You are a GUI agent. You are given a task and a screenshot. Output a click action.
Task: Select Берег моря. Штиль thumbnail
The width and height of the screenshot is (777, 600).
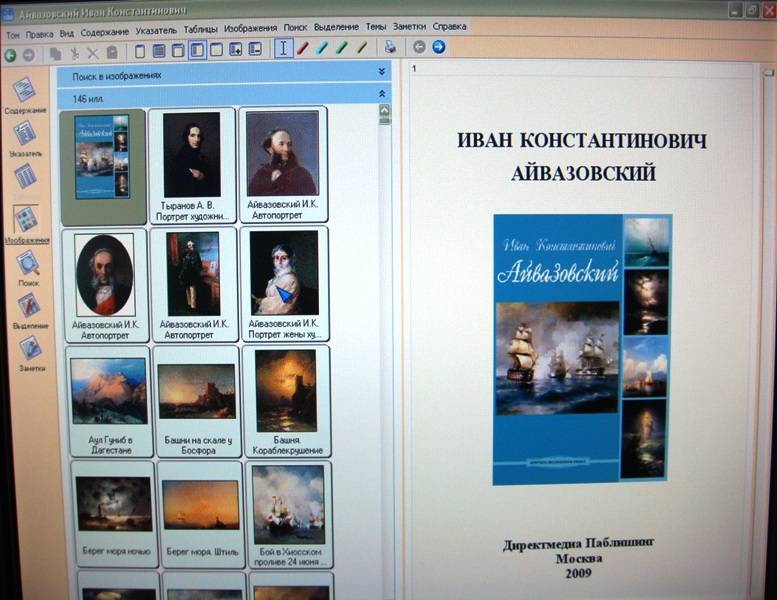pos(201,514)
